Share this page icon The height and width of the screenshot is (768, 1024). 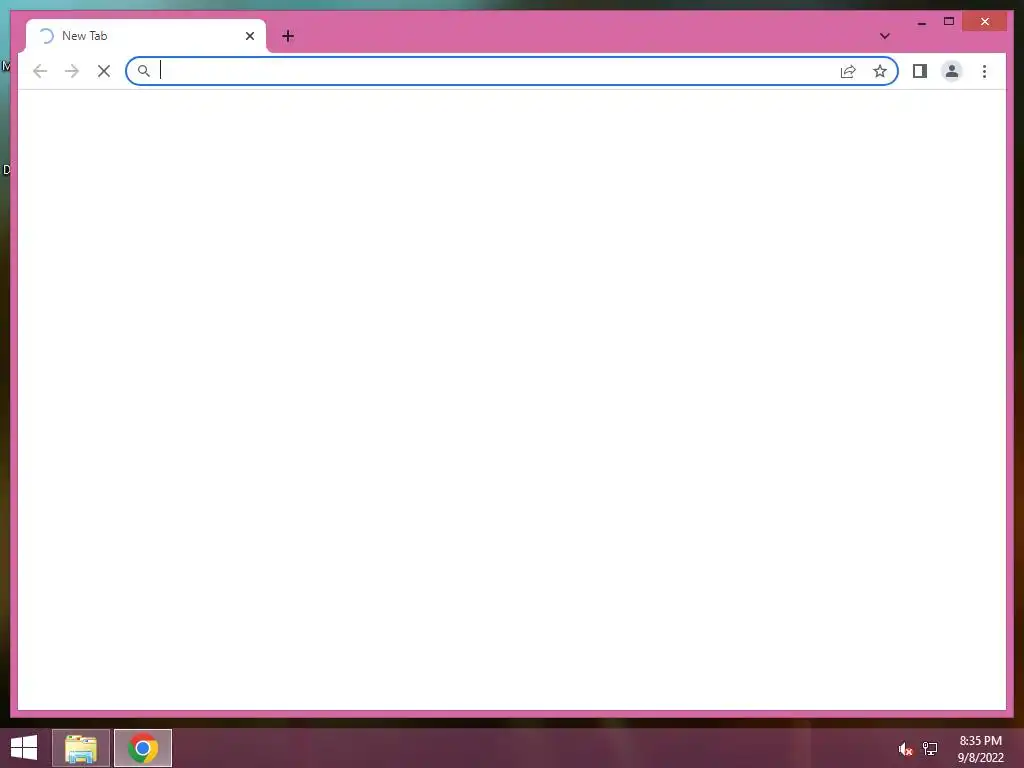pos(848,71)
